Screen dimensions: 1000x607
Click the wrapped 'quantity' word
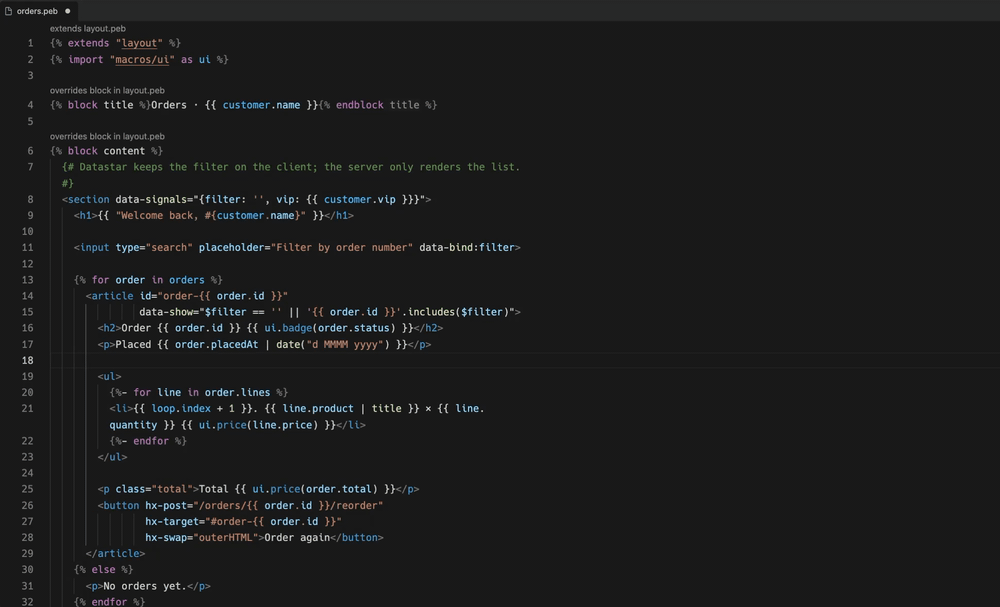pos(133,425)
